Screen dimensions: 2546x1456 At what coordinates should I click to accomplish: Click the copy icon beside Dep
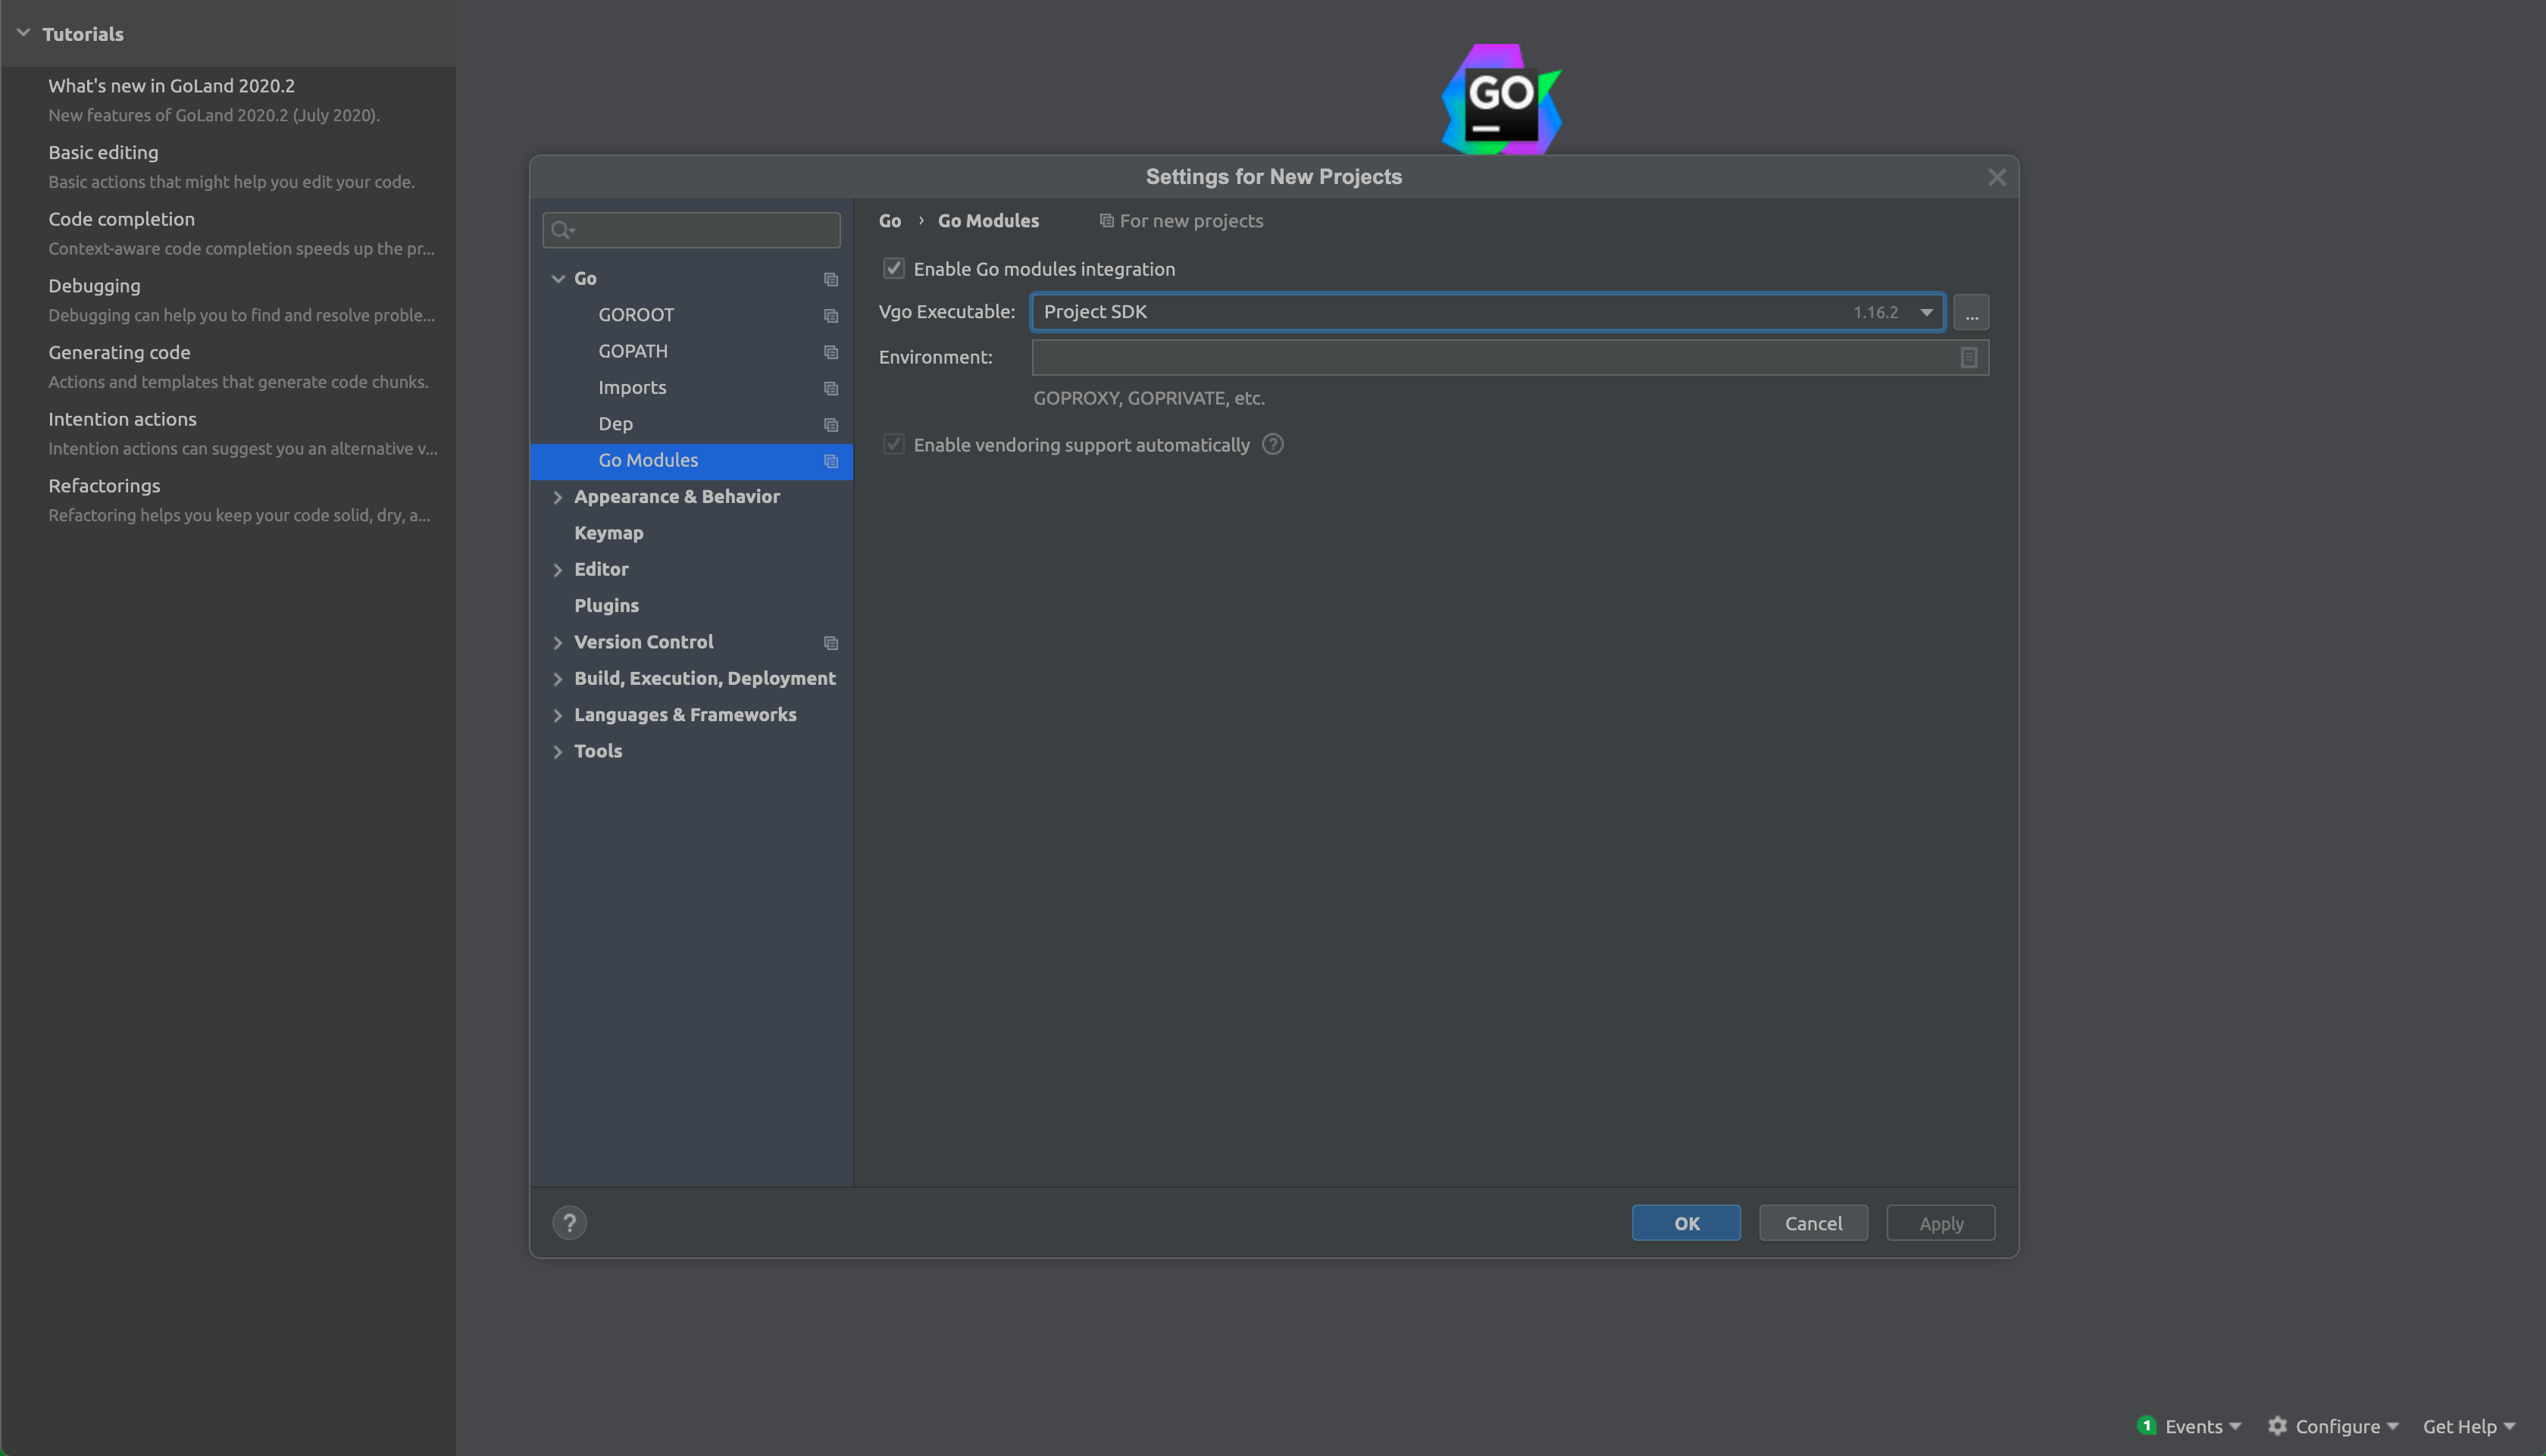tap(830, 425)
